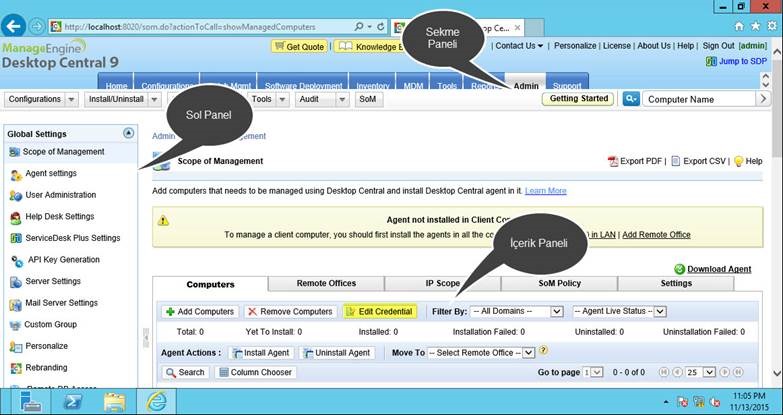This screenshot has height=415, width=783.
Task: Open the browser Home icon
Action: (739, 26)
